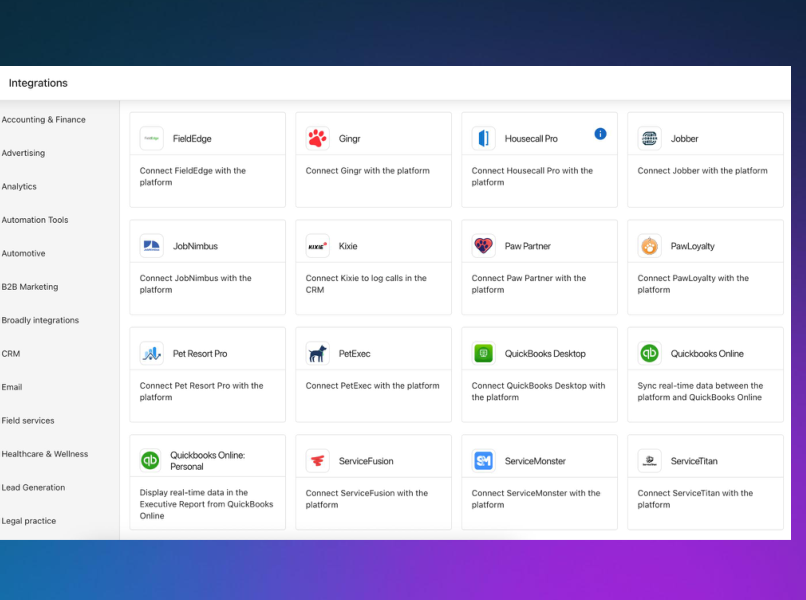Click the ServiceMonster SM icon
The width and height of the screenshot is (806, 600).
(x=484, y=461)
